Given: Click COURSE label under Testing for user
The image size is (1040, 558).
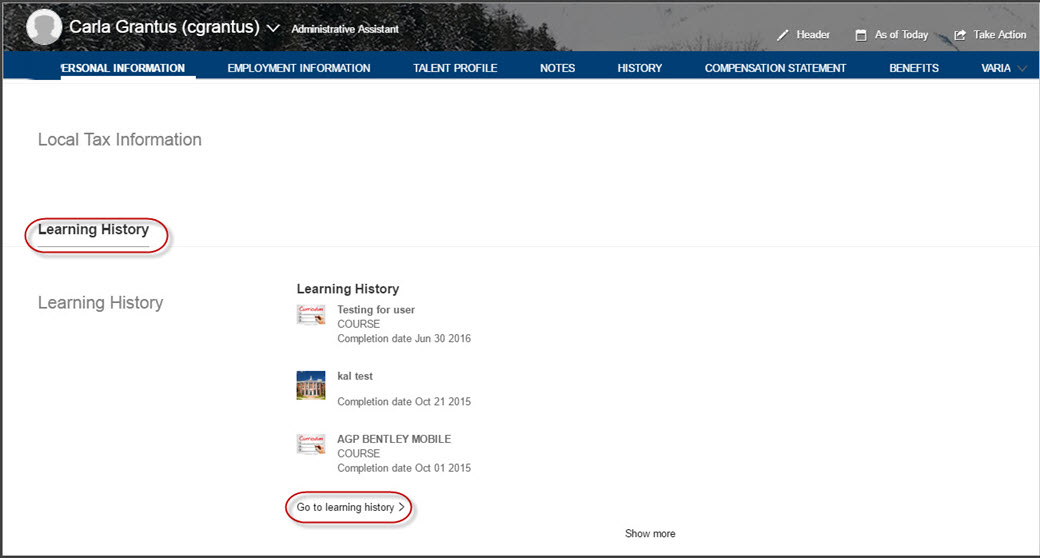Looking at the screenshot, I should coord(358,324).
